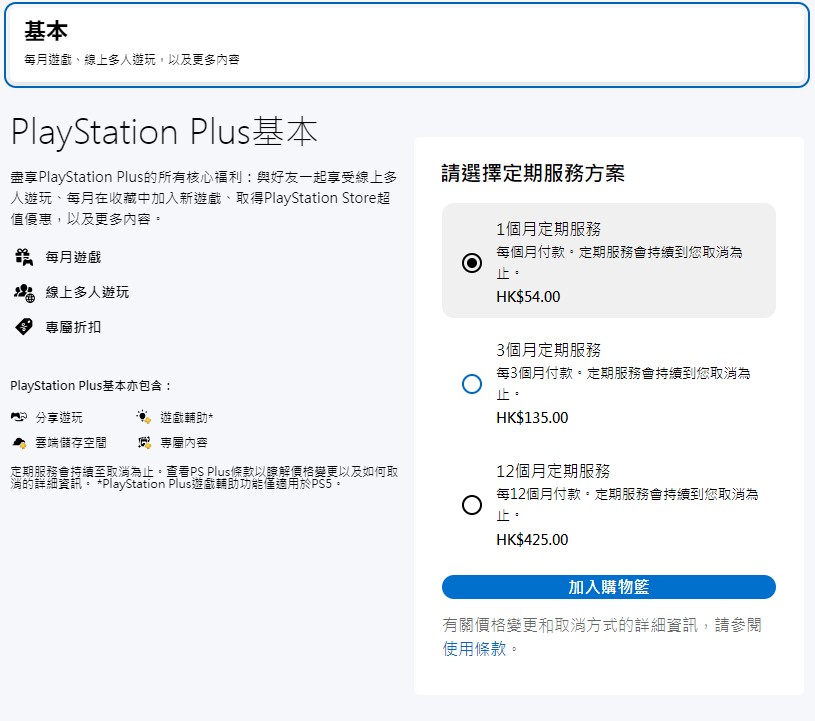Click the 1個月定期服務 option title
Screen dimensions: 815x721
tap(548, 229)
